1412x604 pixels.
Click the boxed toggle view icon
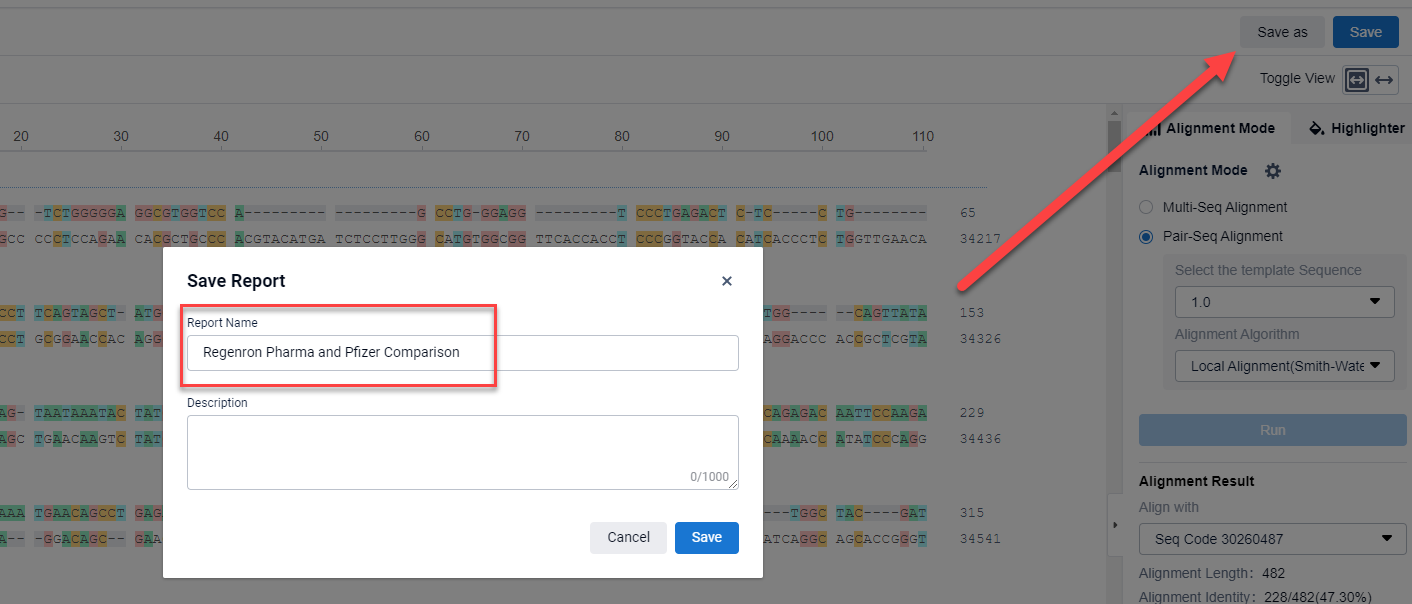[1356, 80]
